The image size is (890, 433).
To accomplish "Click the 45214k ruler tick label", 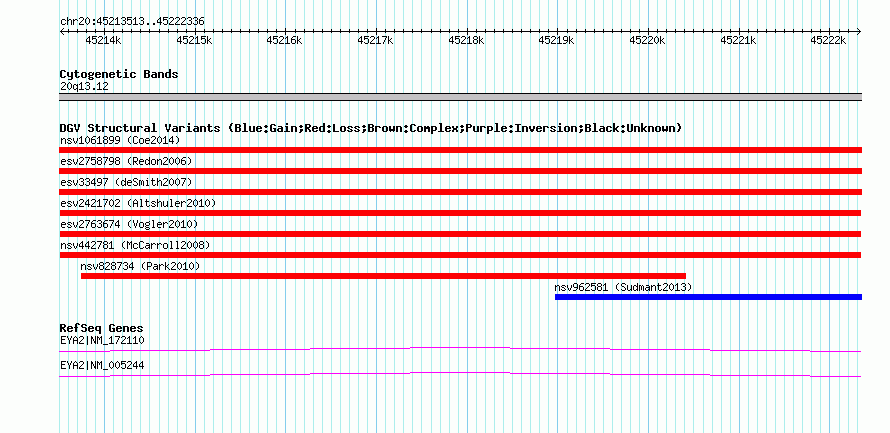I will (x=103, y=40).
